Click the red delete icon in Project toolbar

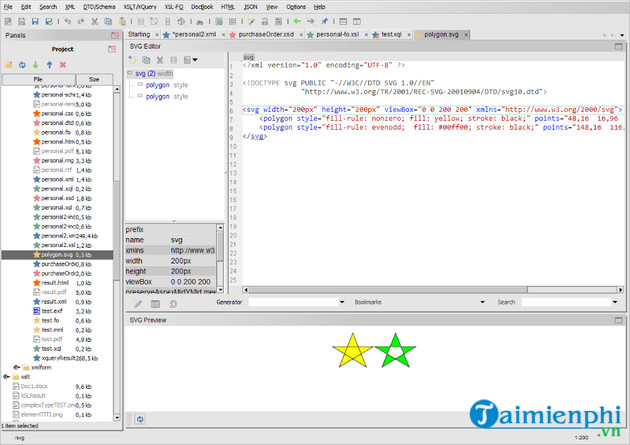click(64, 65)
